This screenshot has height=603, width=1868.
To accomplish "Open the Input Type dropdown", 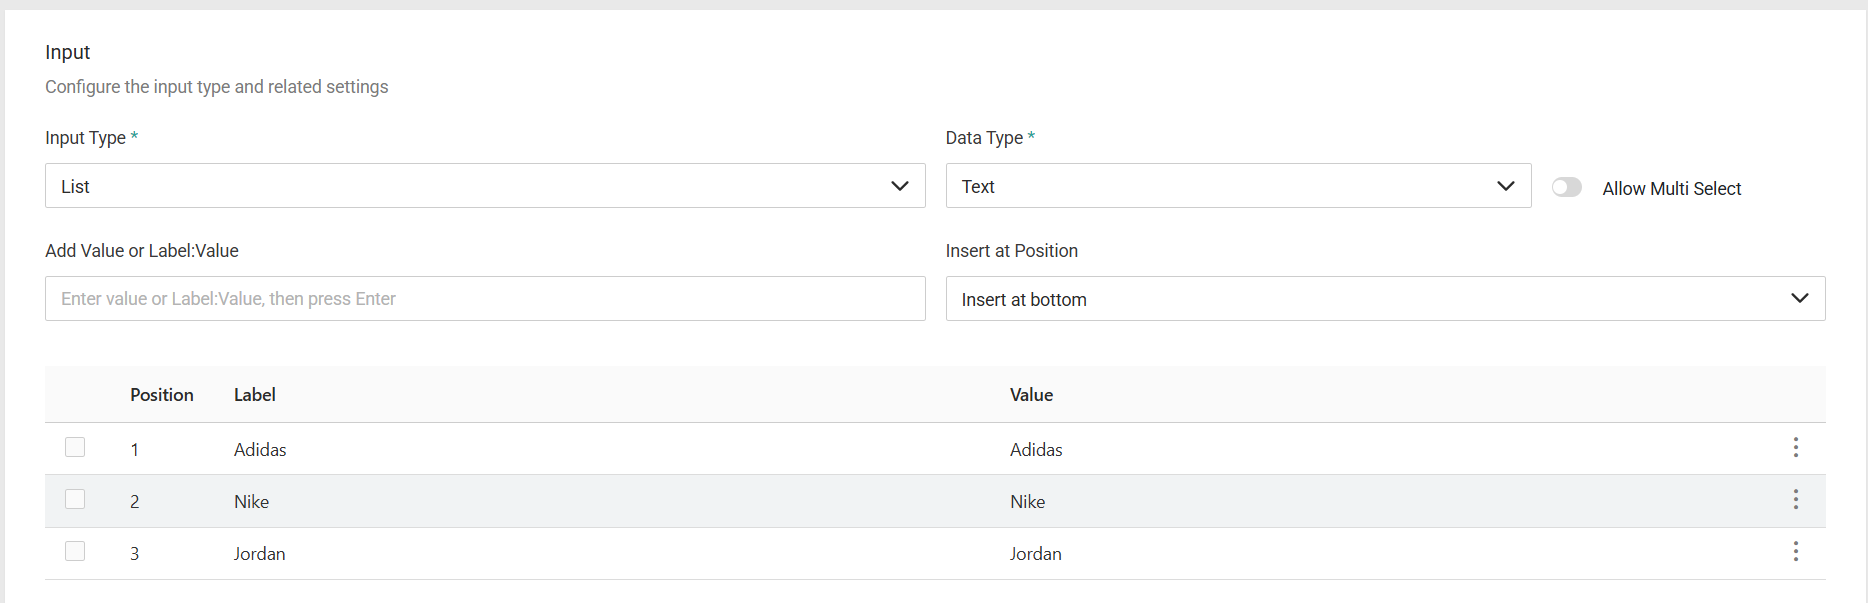I will (x=485, y=186).
